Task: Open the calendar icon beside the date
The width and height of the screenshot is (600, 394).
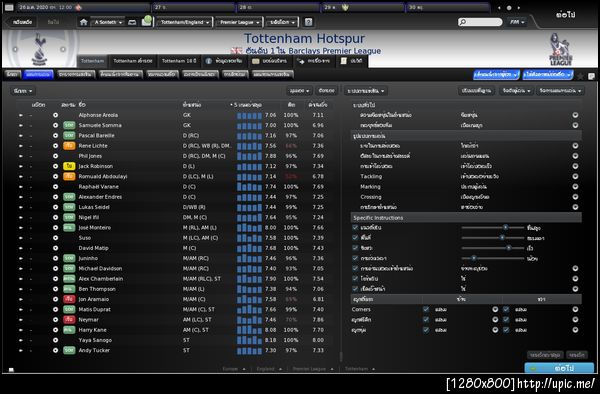Action: [x=9, y=7]
